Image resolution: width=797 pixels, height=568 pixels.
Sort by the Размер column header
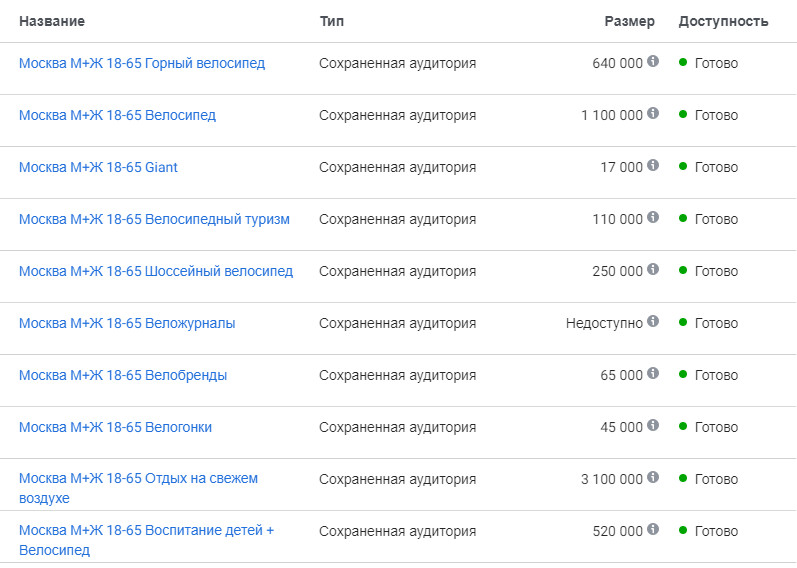click(x=630, y=21)
